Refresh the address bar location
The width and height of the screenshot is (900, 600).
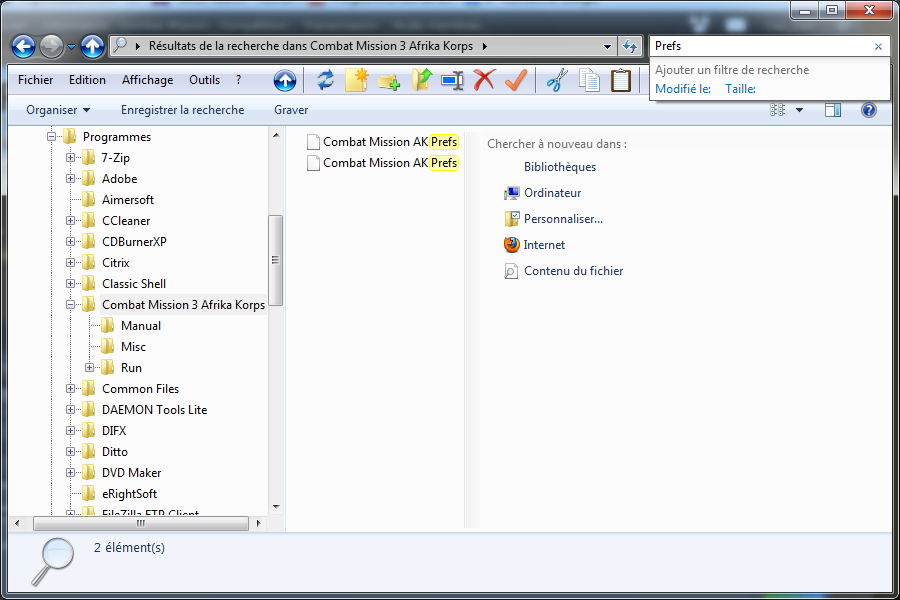point(630,47)
